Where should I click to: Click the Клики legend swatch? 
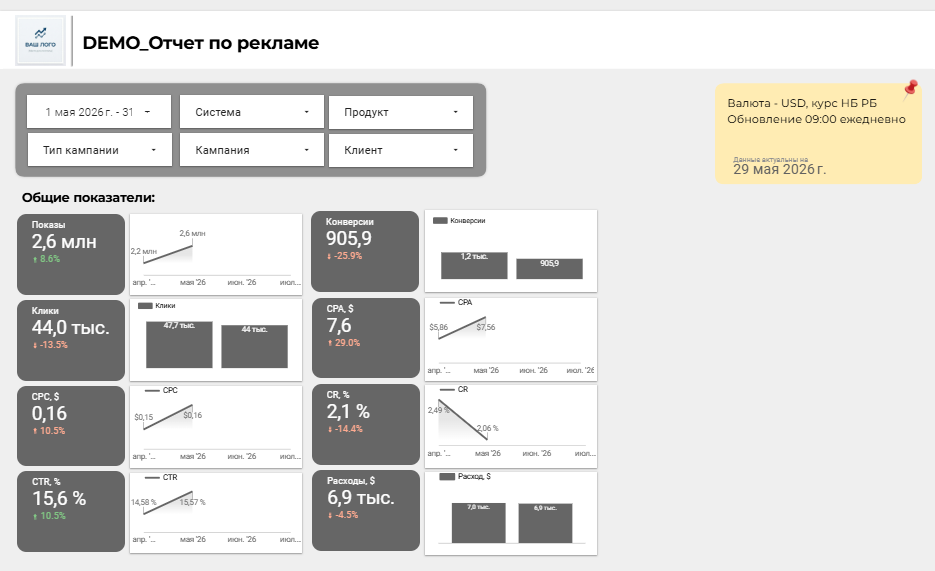pos(145,306)
